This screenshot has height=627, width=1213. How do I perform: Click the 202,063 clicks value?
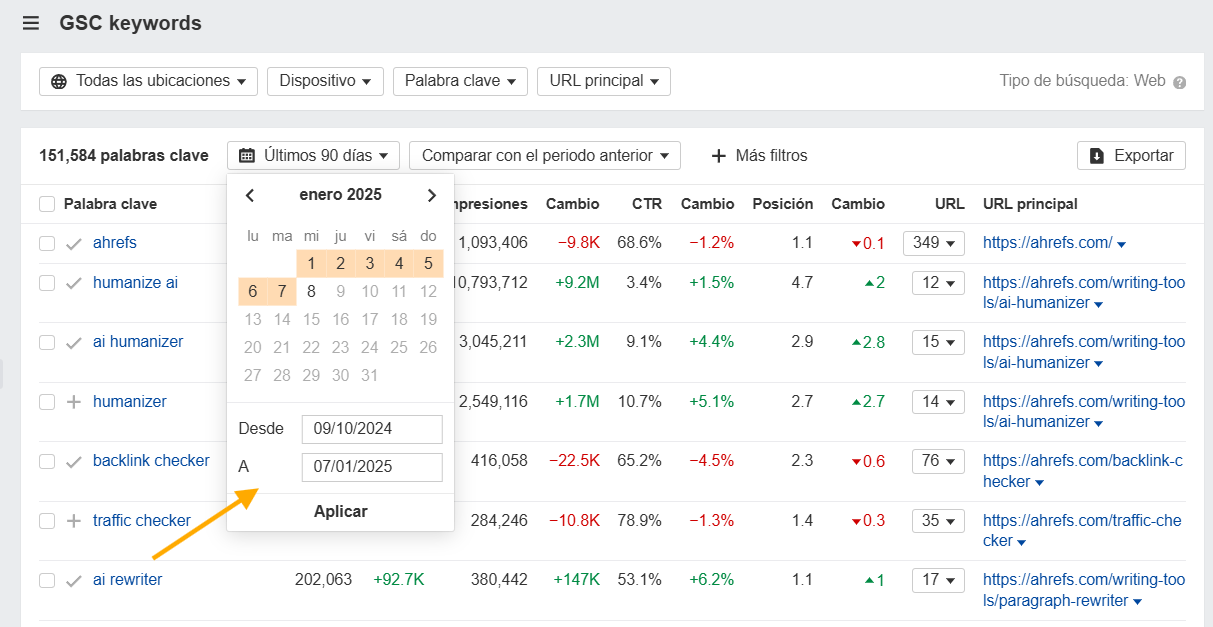323,580
